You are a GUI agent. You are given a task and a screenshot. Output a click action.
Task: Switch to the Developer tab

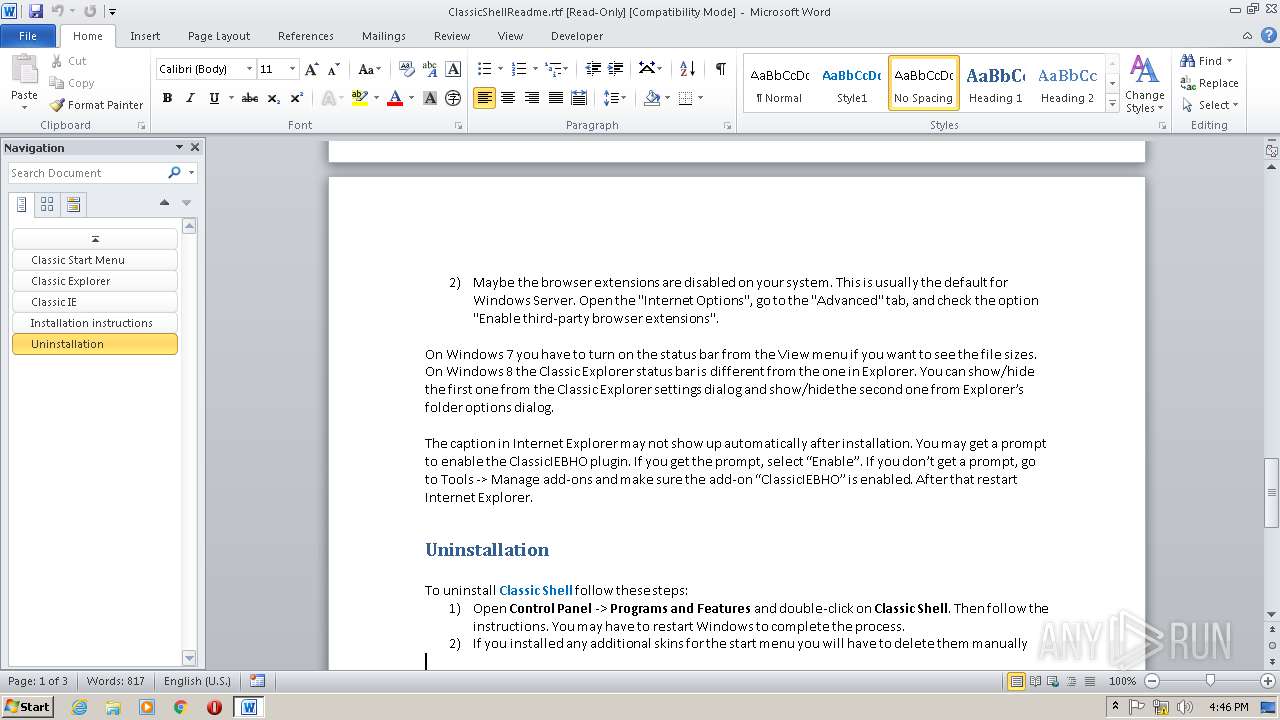577,36
